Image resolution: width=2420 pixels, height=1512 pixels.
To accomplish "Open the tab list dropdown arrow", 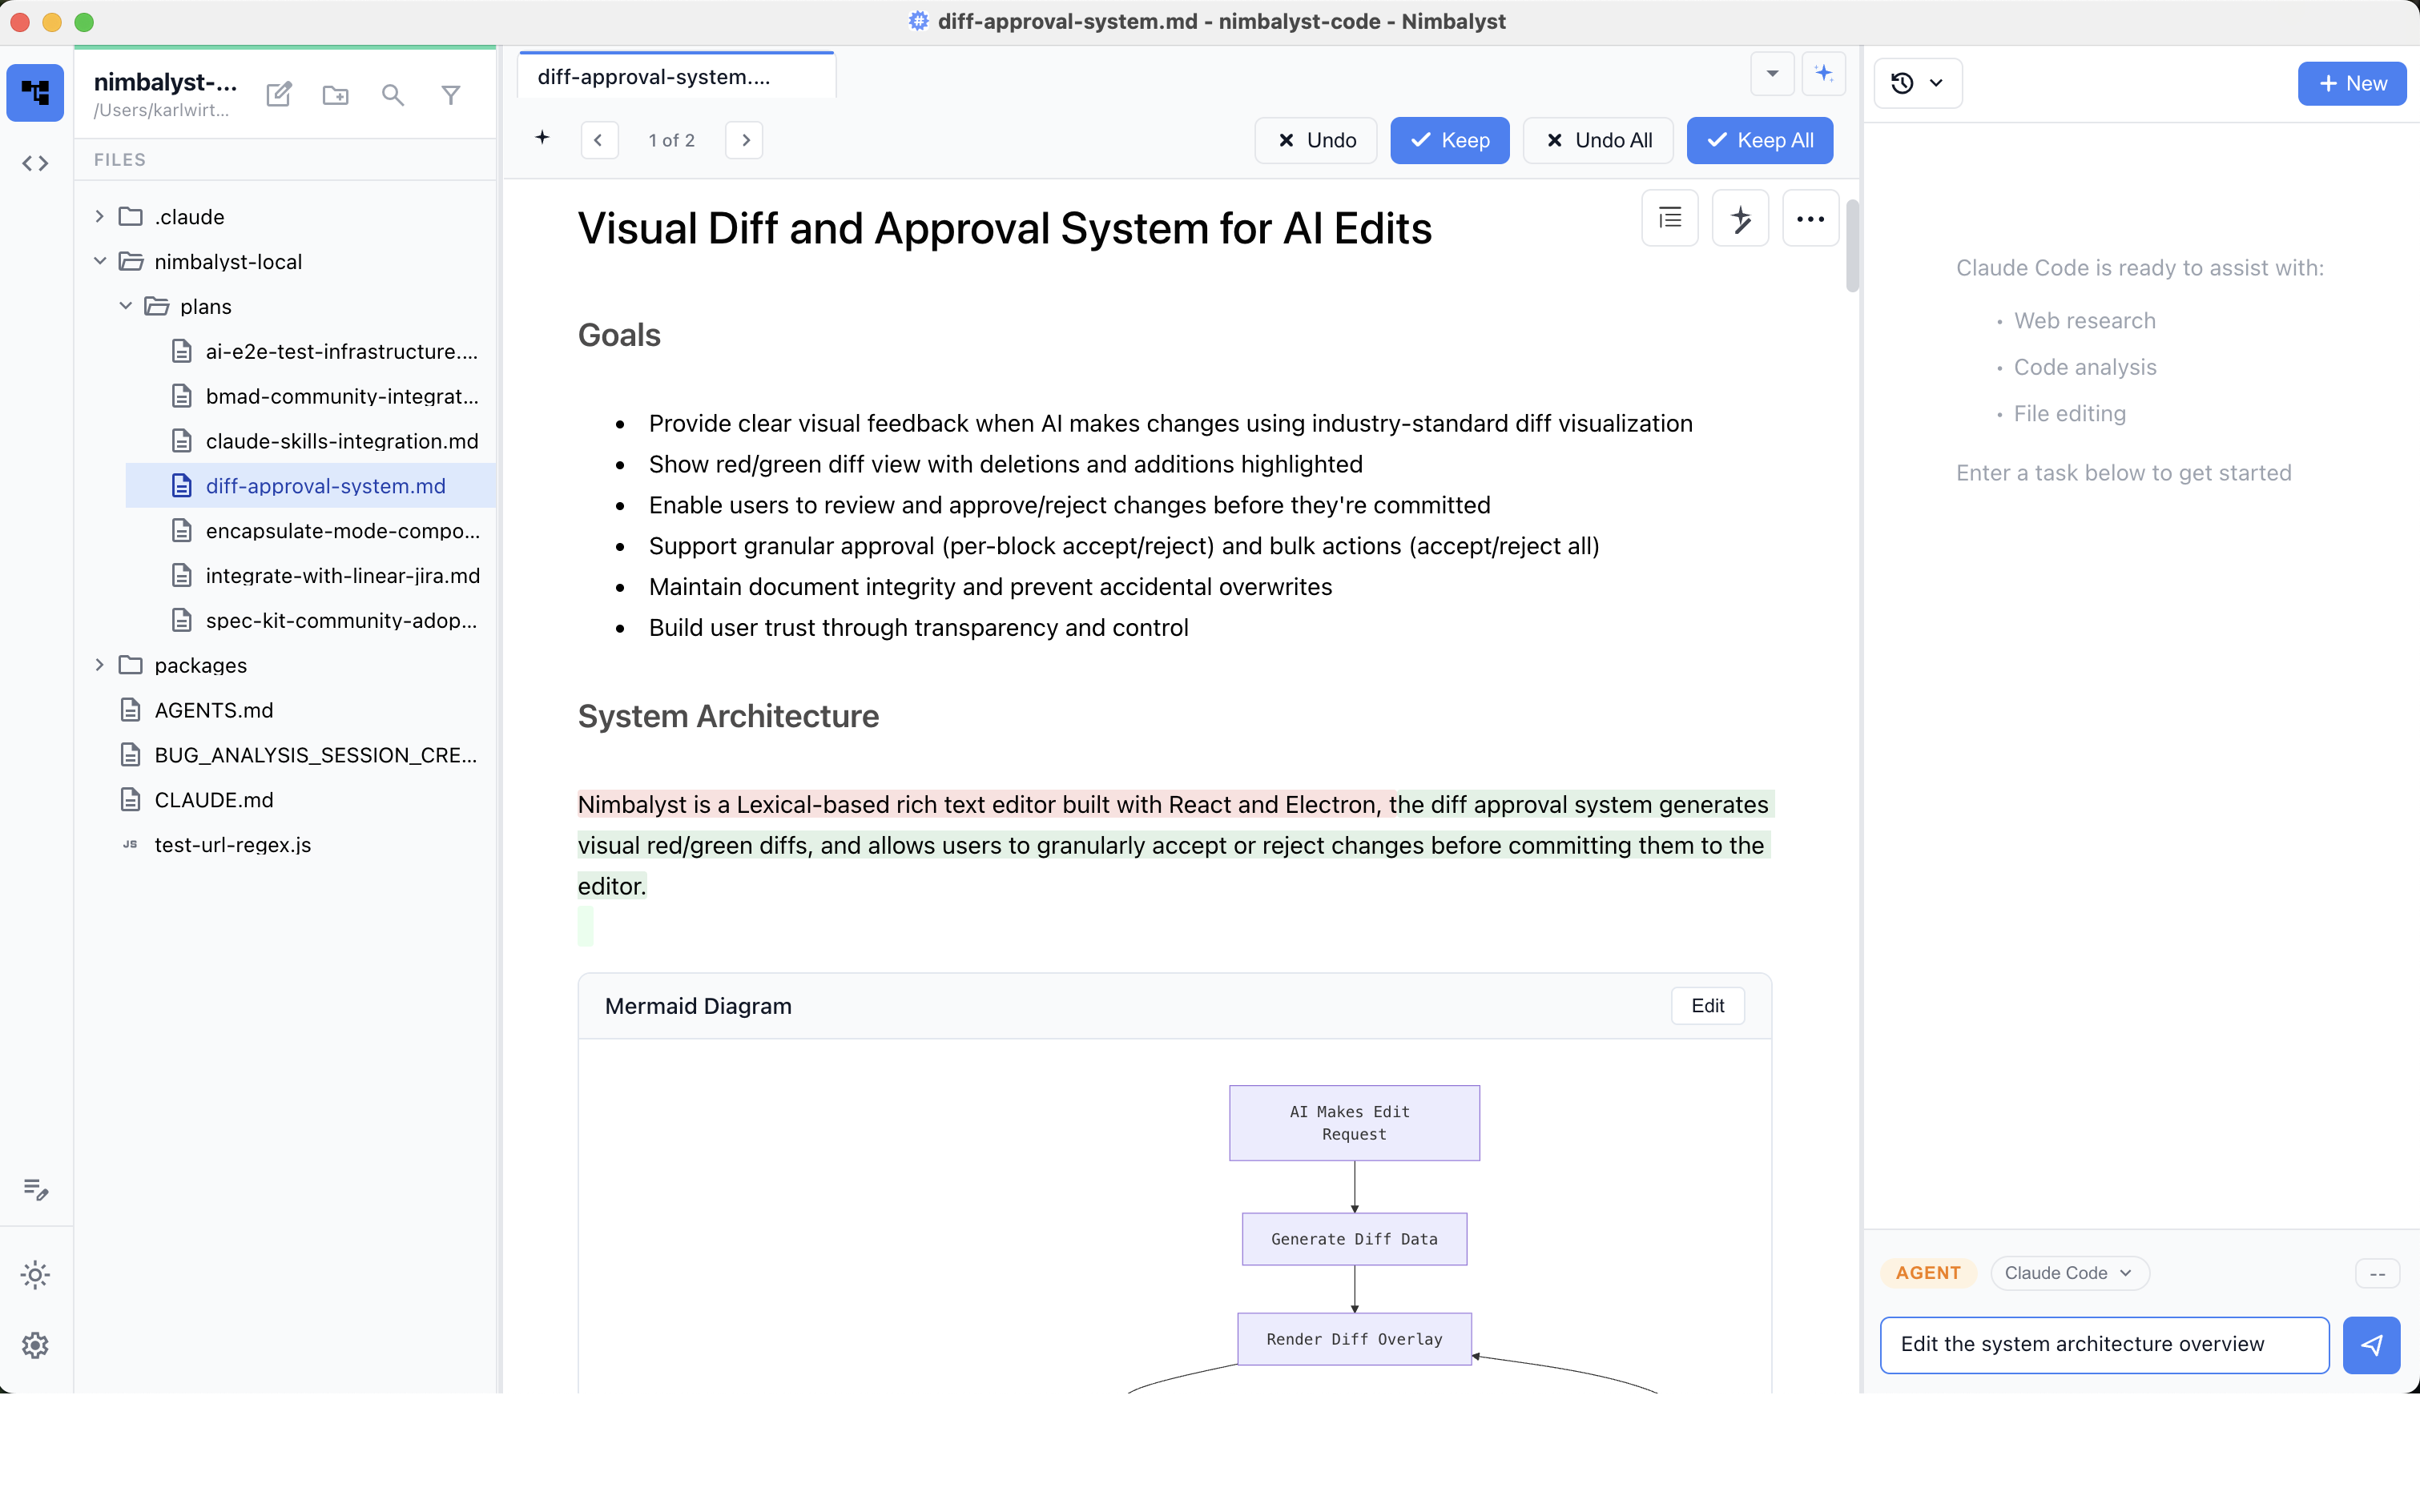I will point(1772,73).
